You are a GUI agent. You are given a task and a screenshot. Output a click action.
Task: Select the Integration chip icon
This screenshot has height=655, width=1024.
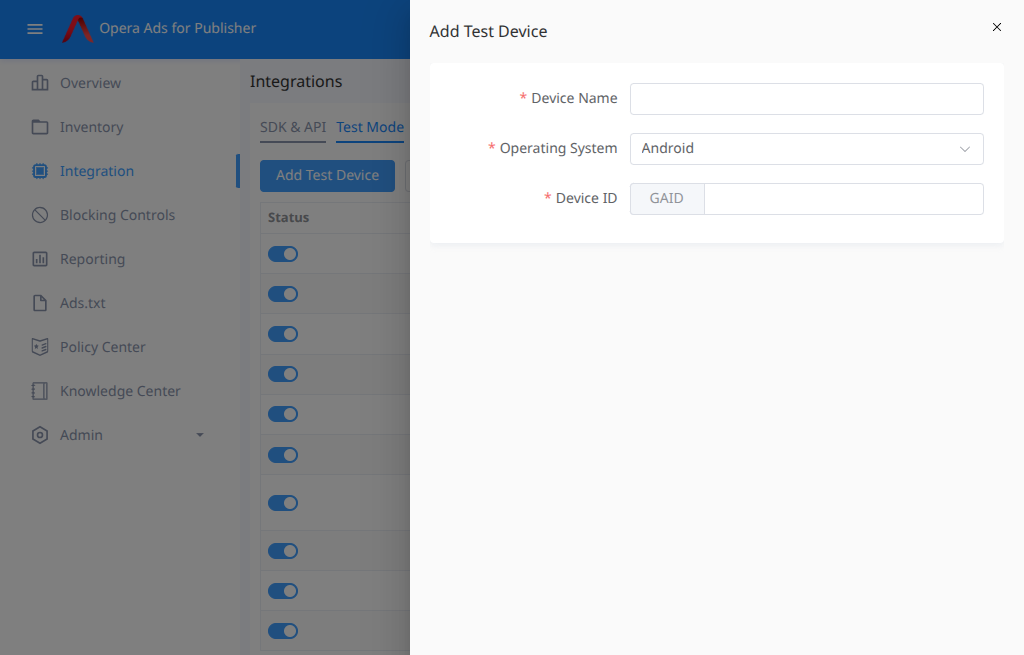point(40,171)
